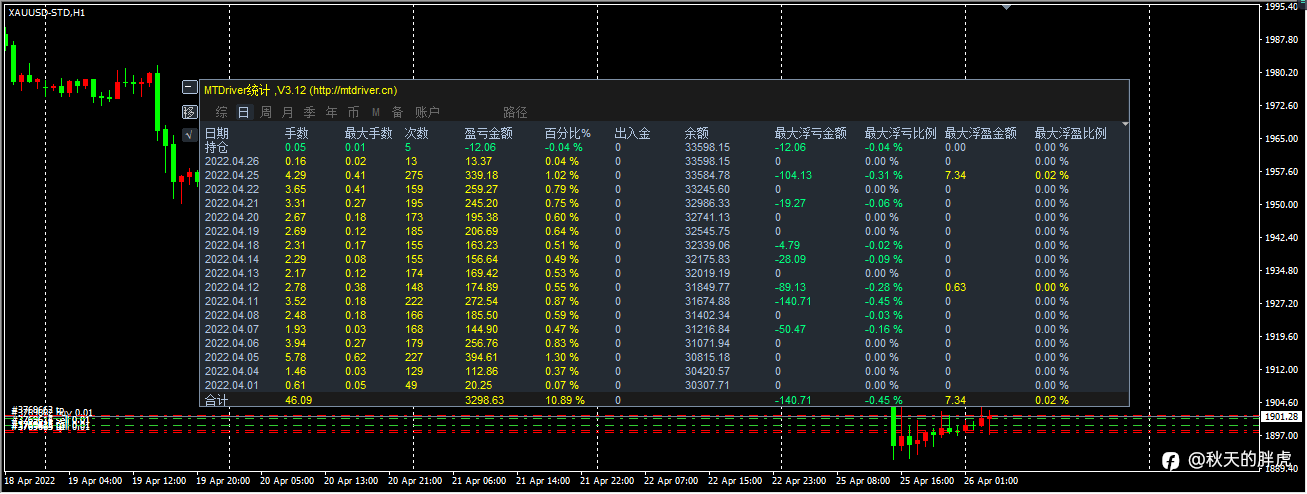Click the 1995.40 price scale label
Screen dimensions: 1307x494
click(1282, 7)
